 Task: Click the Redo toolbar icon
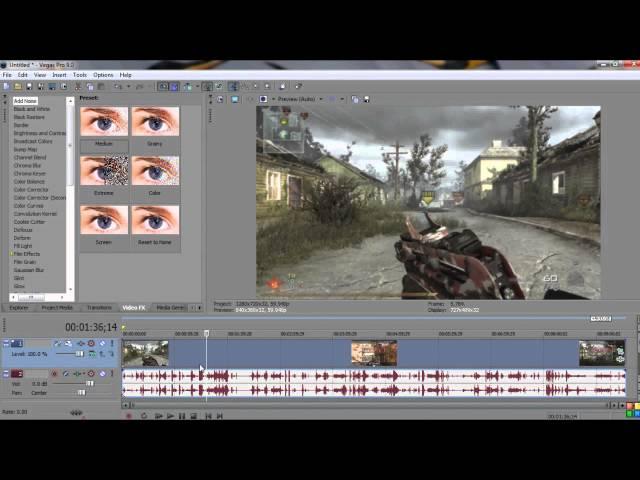pyautogui.click(x=139, y=86)
